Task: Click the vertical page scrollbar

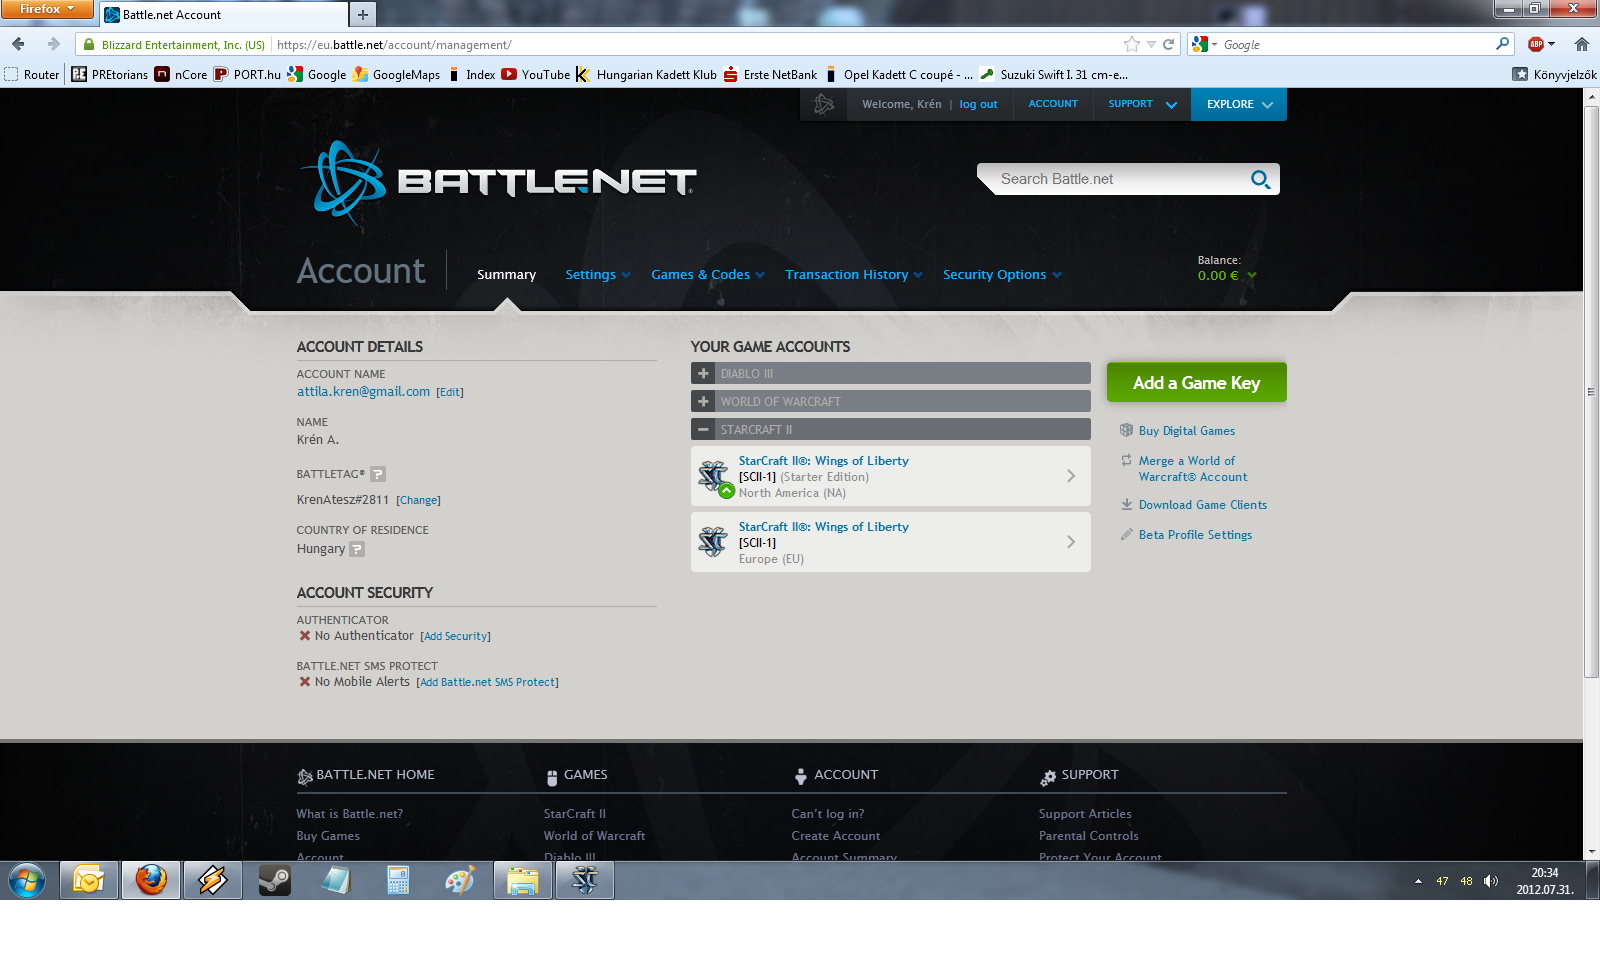Action: point(1591,392)
